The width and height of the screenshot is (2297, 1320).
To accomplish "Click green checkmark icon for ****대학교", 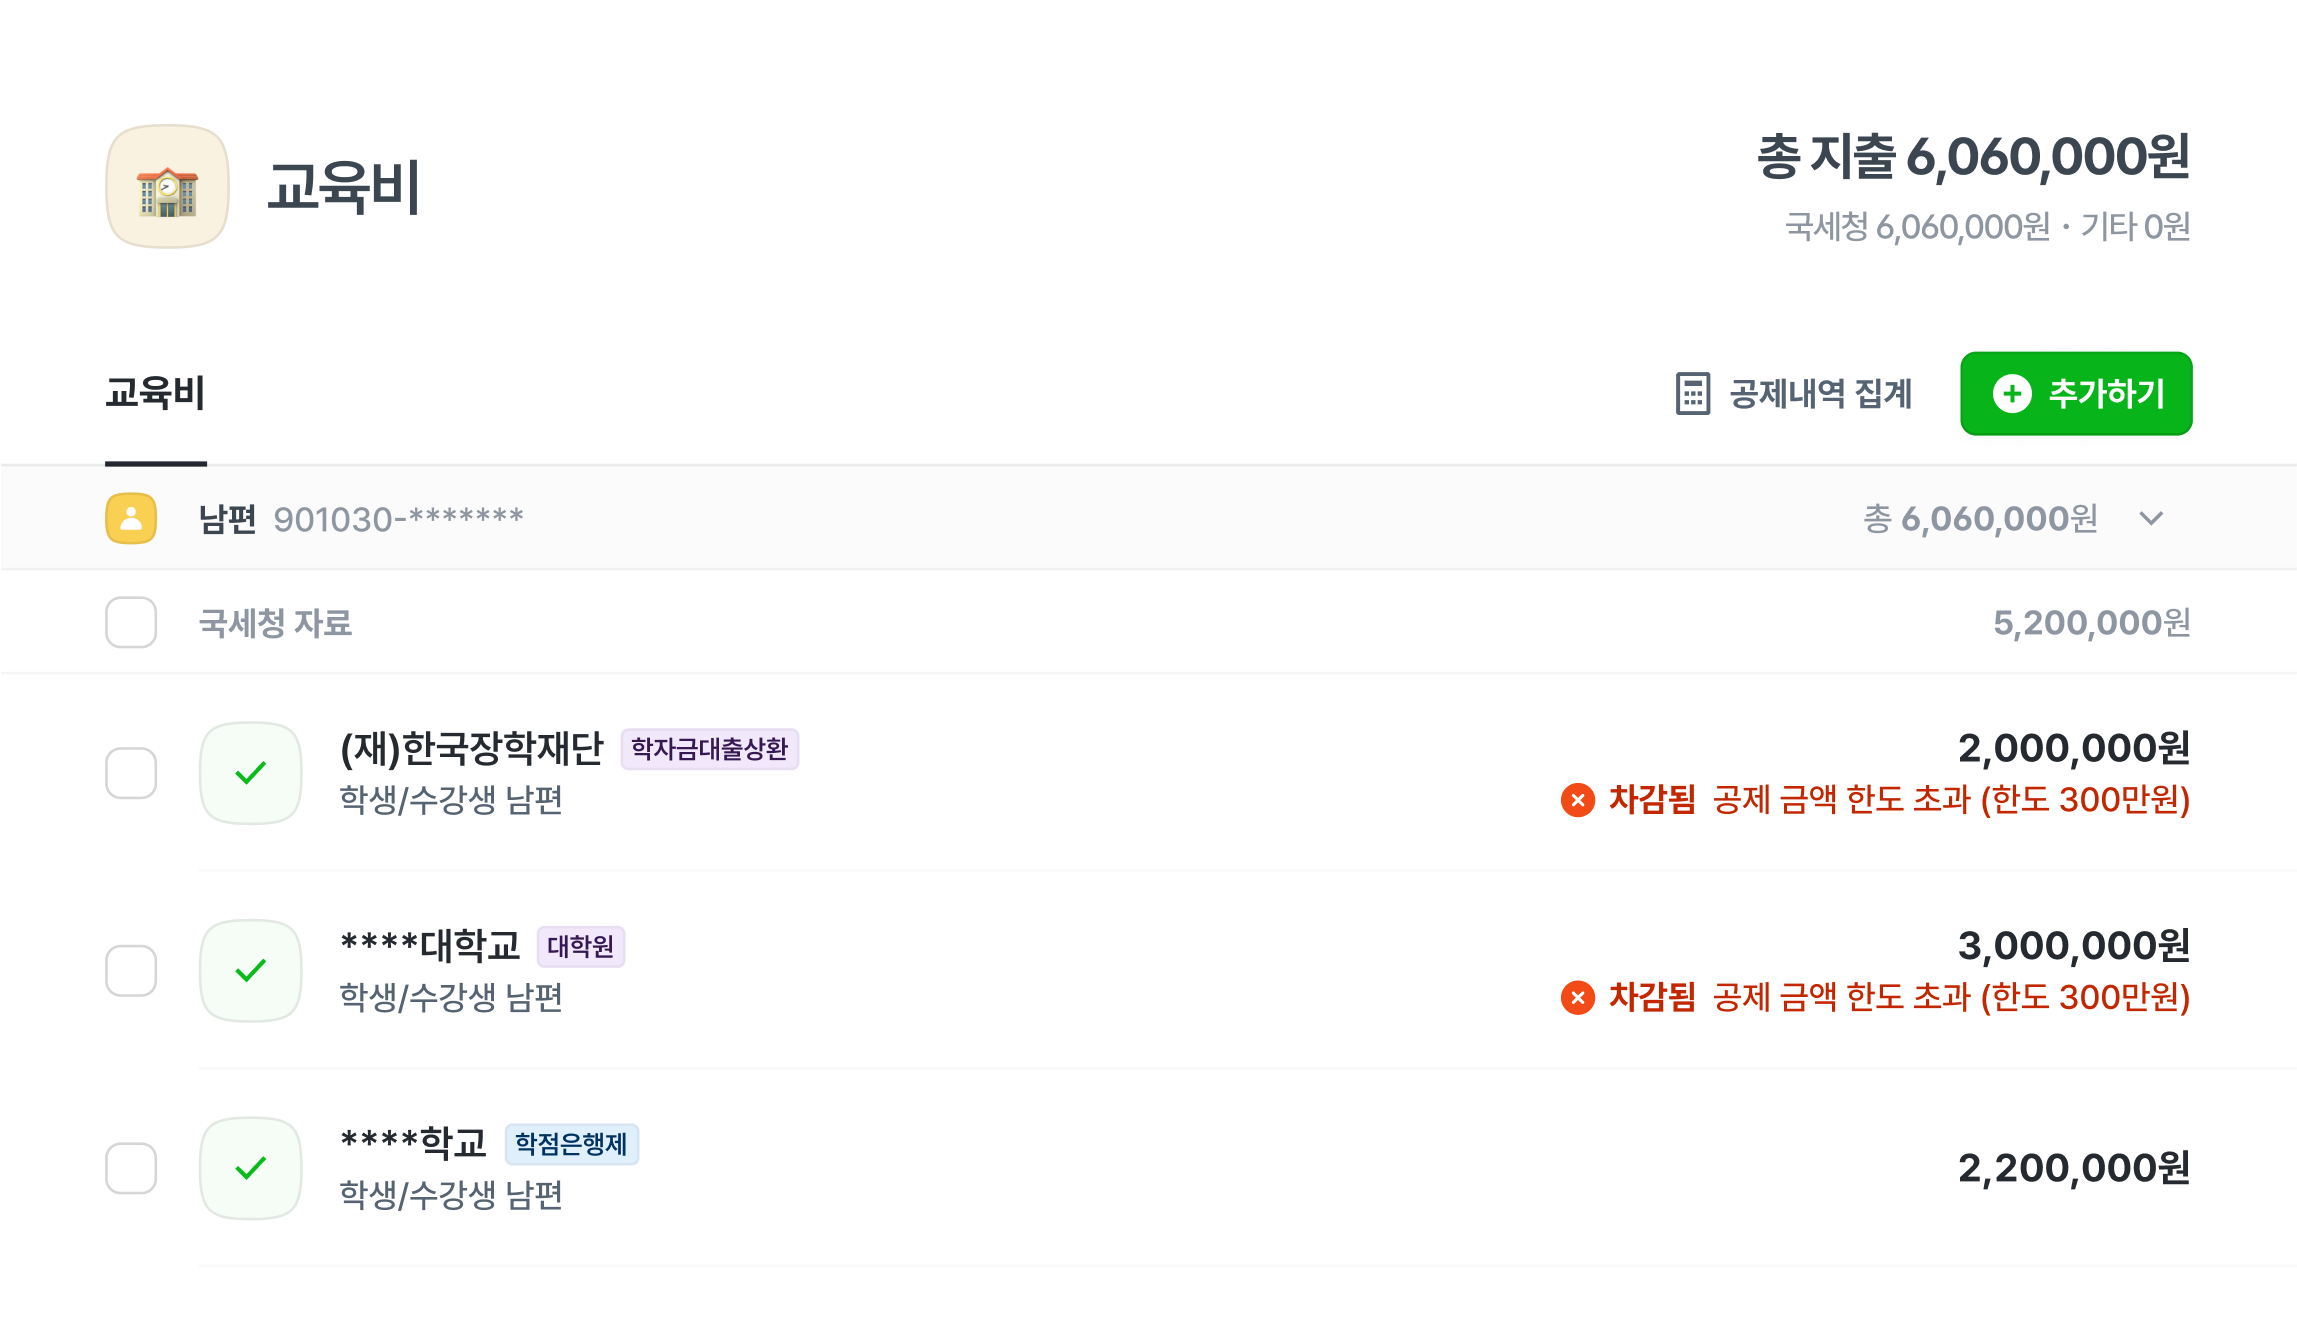I will [250, 970].
